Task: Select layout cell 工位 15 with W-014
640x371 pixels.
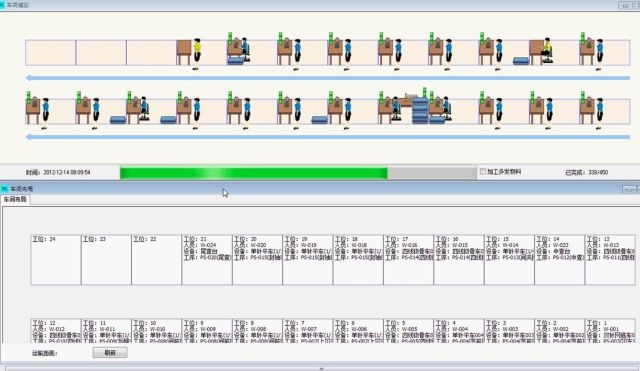Action: pos(509,260)
